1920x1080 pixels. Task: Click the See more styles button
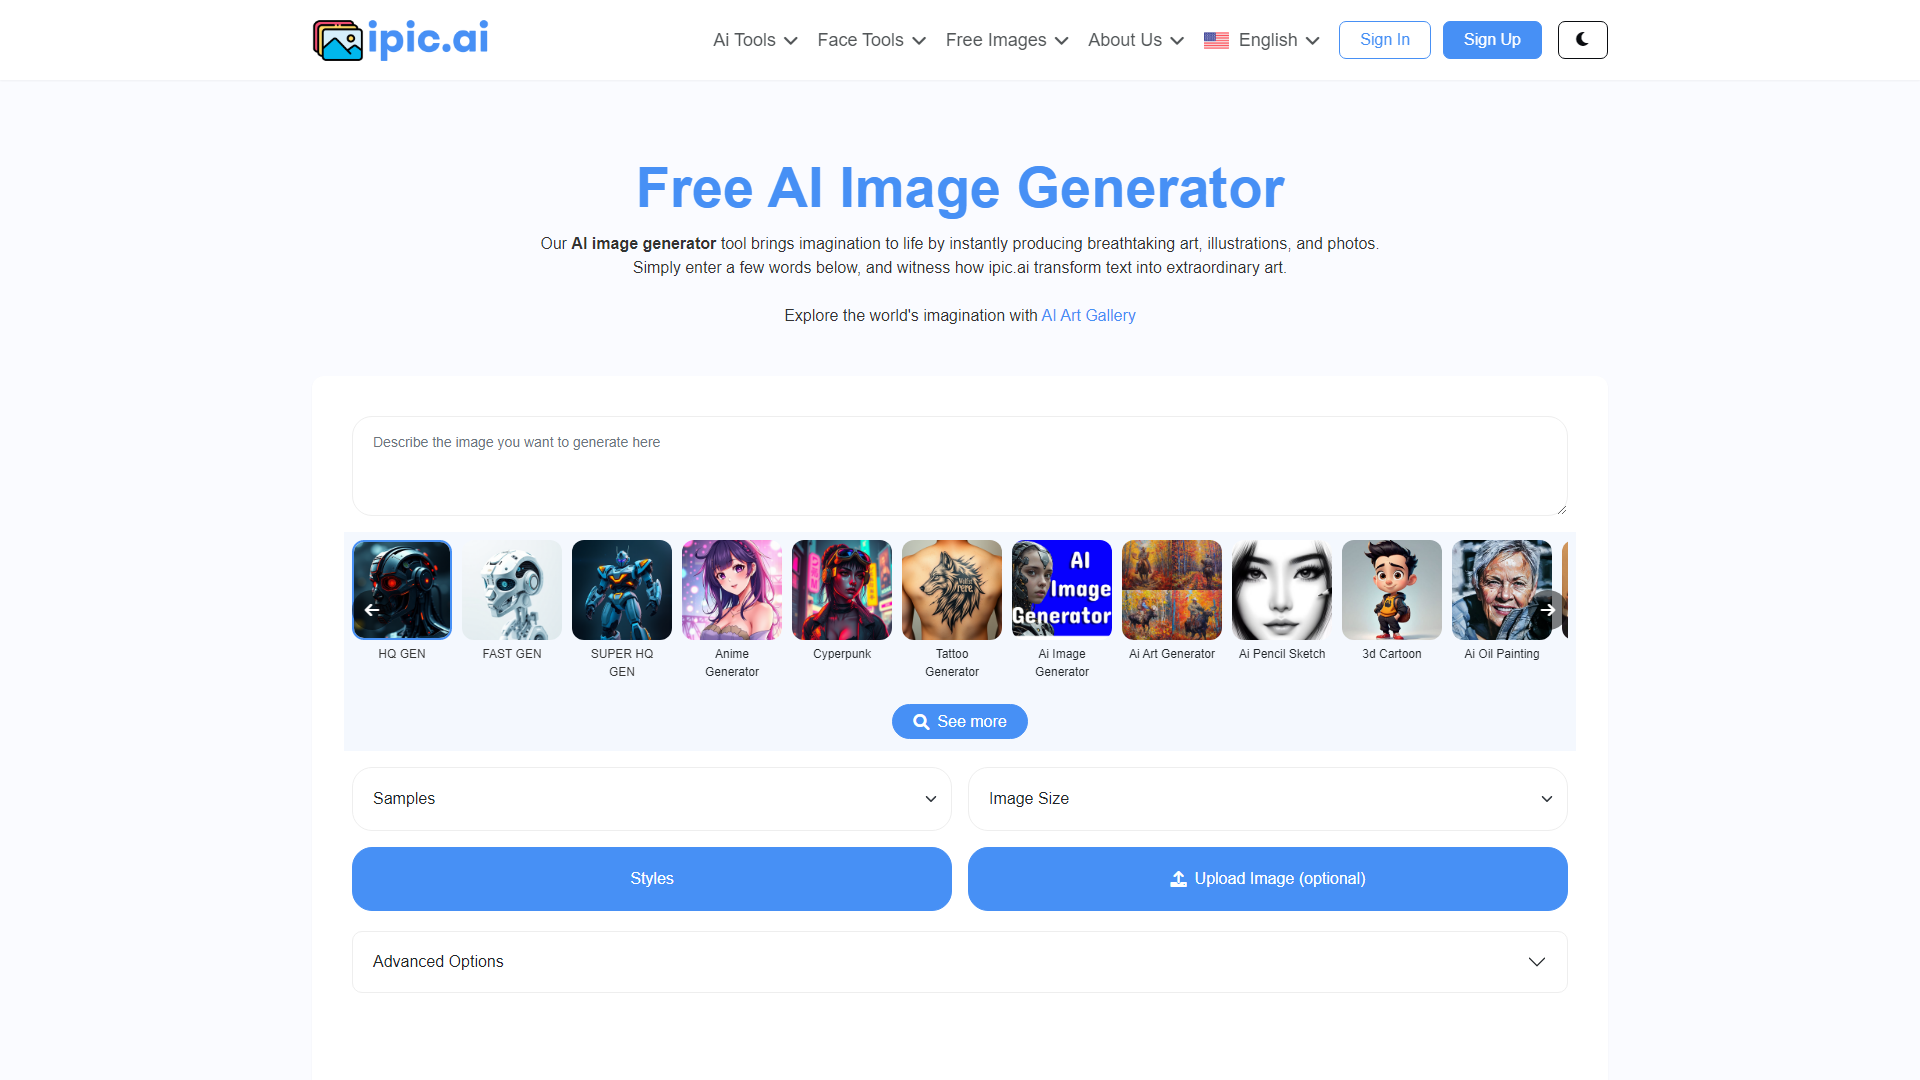click(x=960, y=721)
